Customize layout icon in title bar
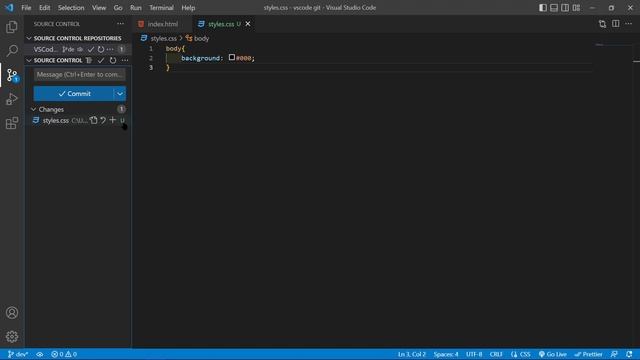 576,8
